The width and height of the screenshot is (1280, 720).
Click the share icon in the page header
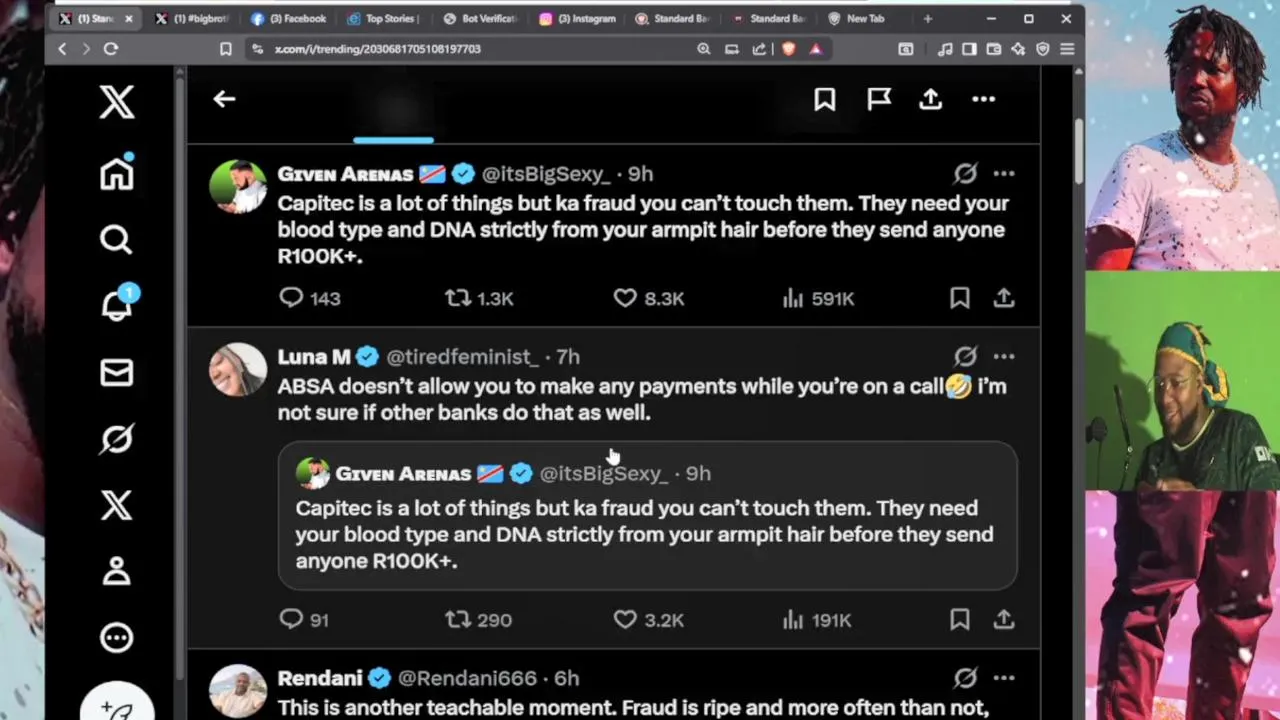pyautogui.click(x=930, y=99)
